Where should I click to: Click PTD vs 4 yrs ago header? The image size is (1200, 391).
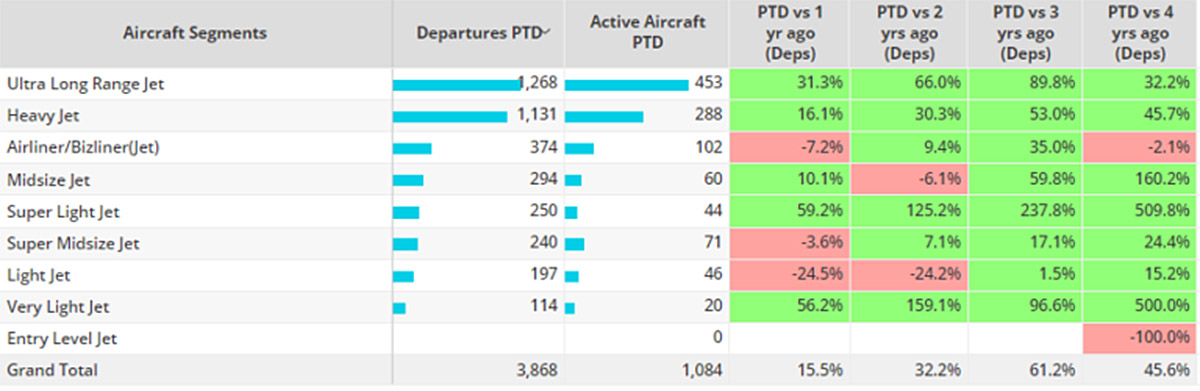click(x=1143, y=32)
